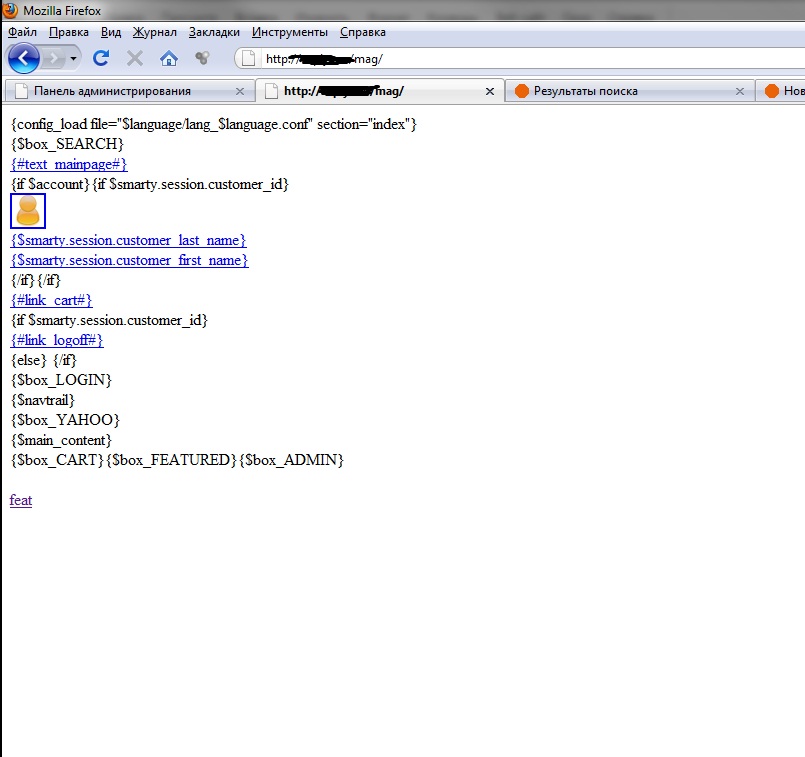
Task: Close the 'Результаты поиска' tab
Action: click(740, 91)
